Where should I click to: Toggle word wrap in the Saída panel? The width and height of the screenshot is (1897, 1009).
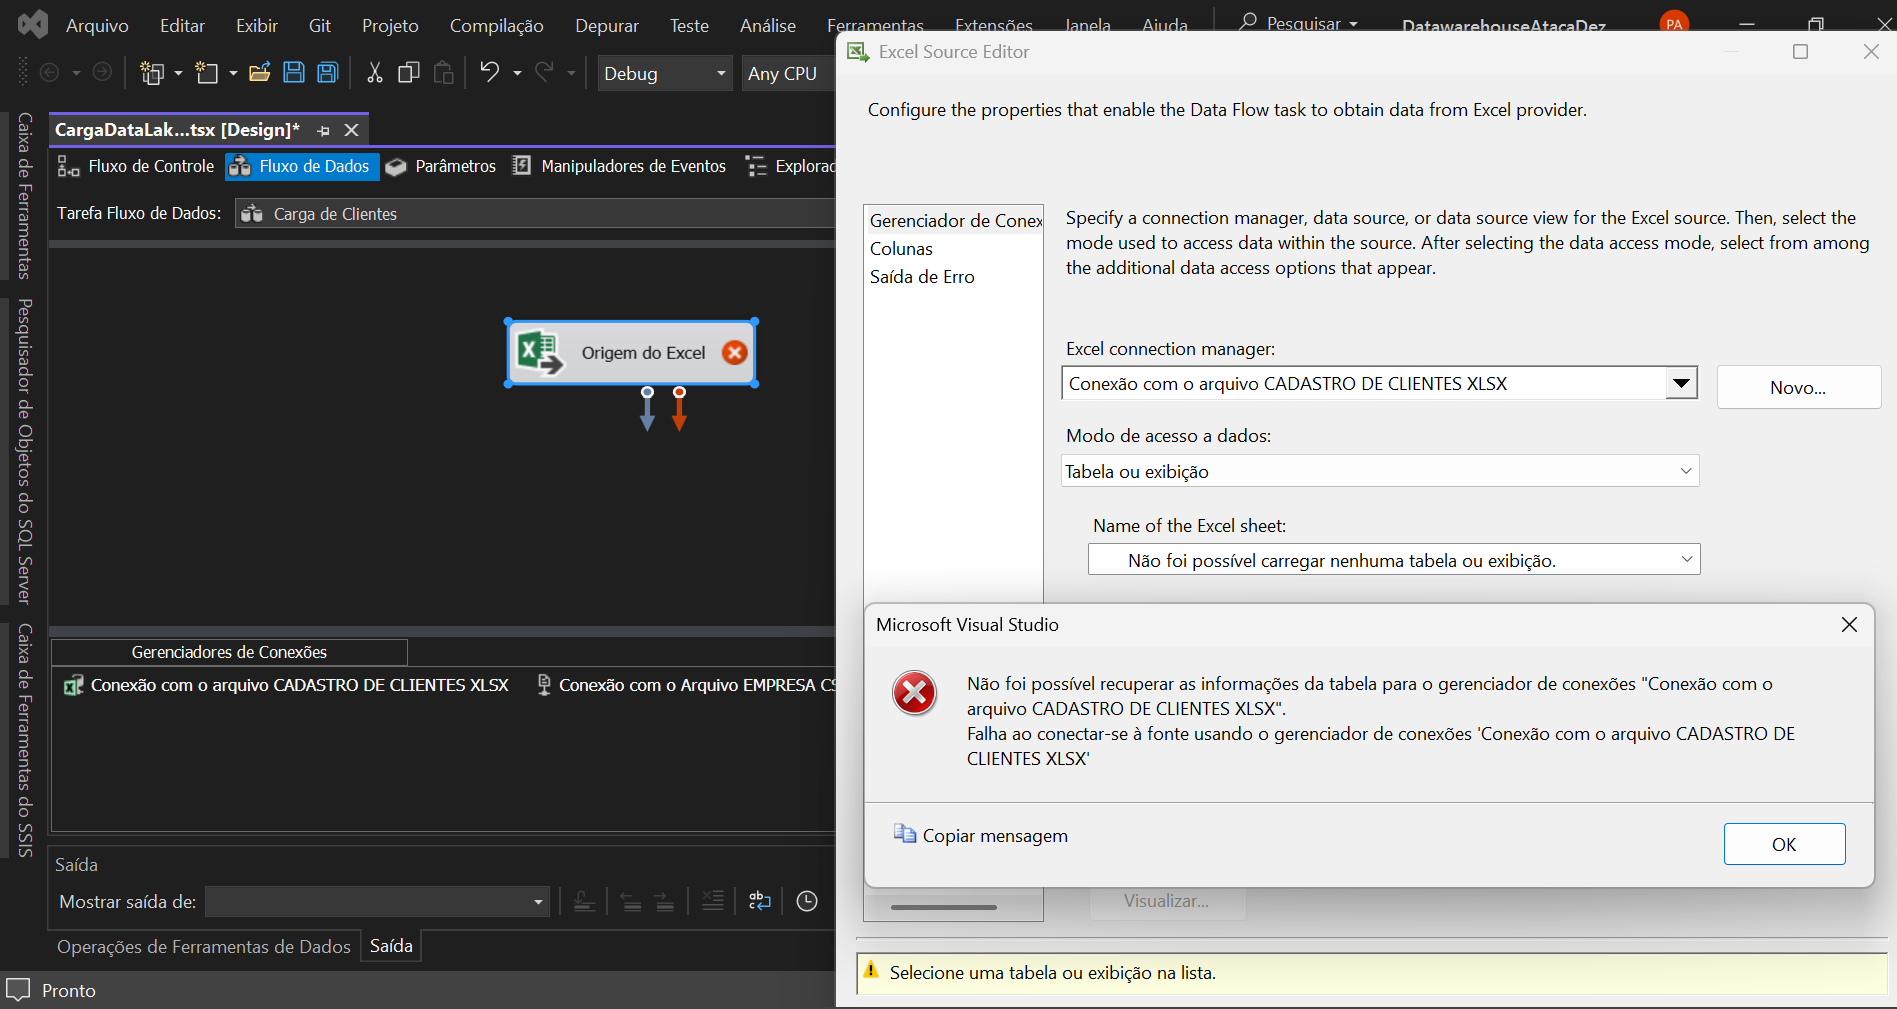point(760,901)
